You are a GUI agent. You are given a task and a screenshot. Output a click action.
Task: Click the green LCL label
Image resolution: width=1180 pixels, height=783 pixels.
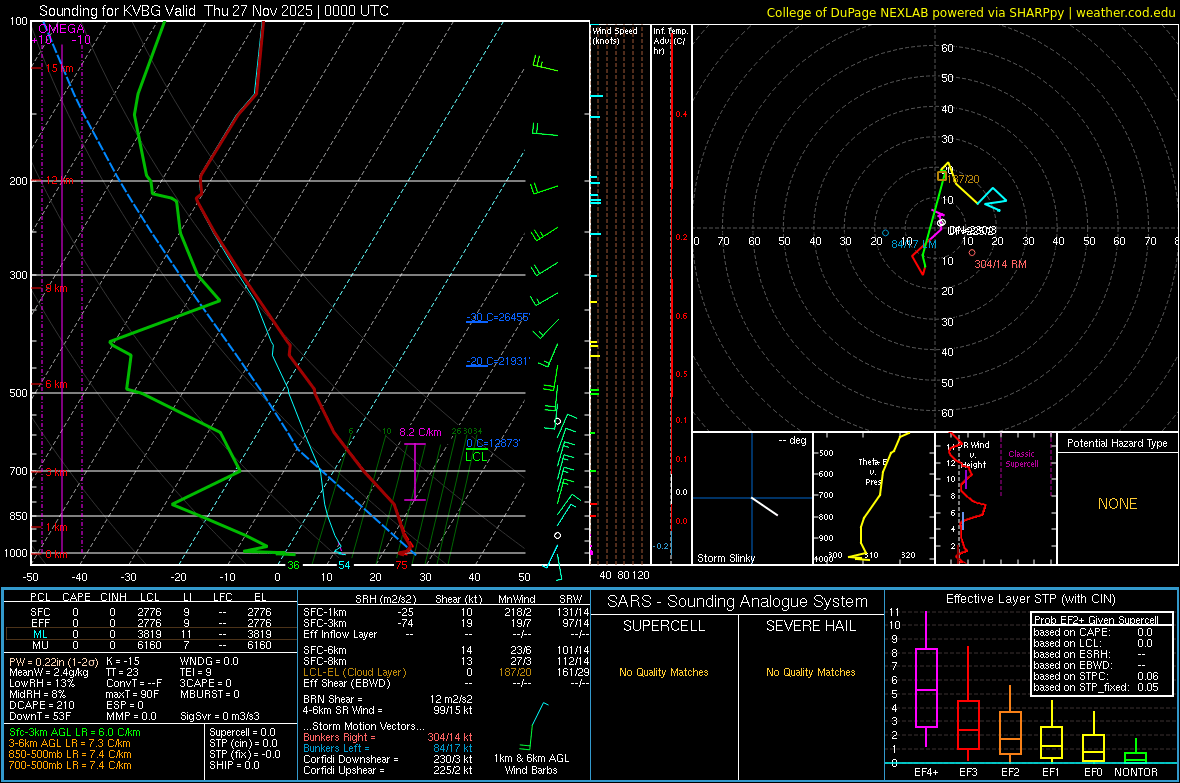pos(476,457)
